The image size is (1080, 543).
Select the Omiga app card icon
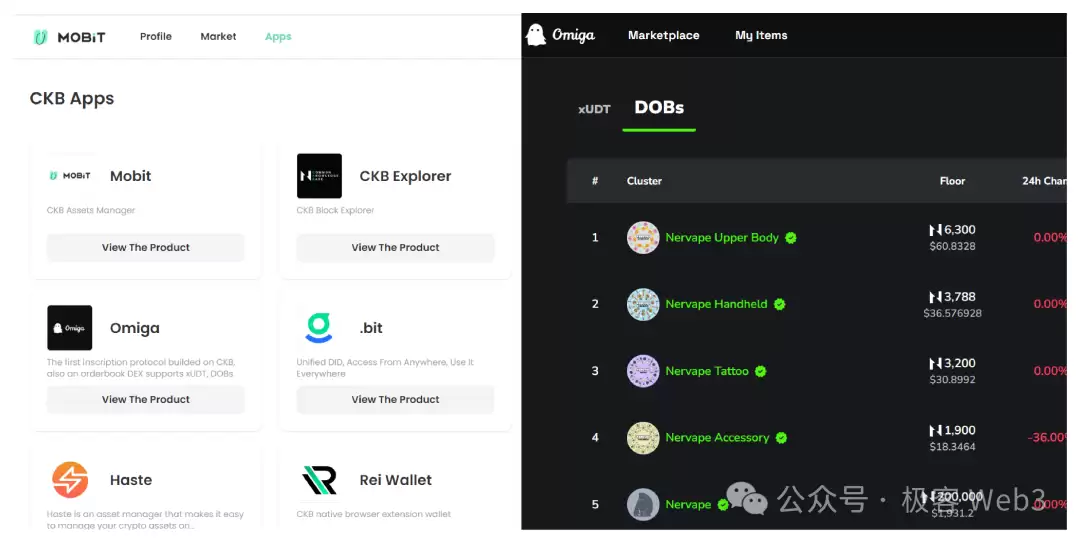[70, 328]
